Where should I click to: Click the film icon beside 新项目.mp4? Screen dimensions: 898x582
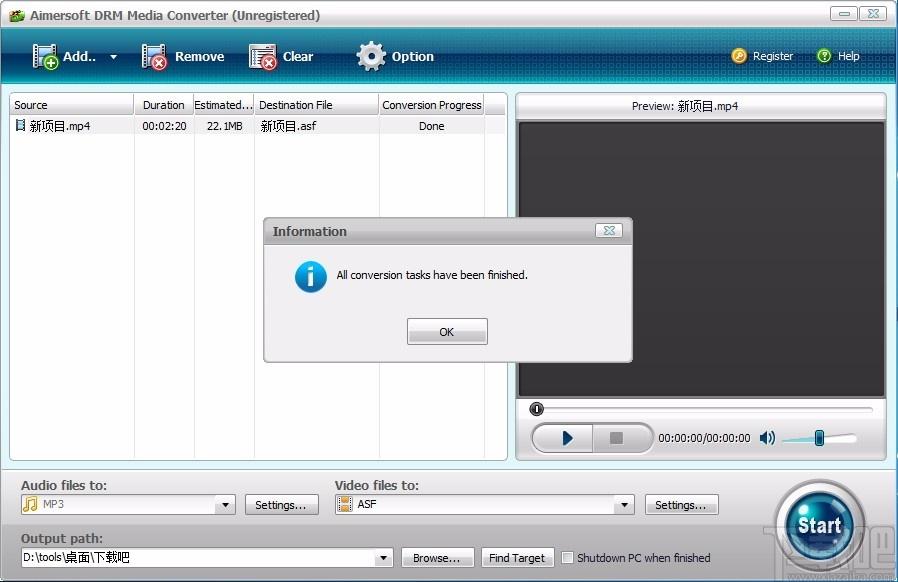point(21,125)
